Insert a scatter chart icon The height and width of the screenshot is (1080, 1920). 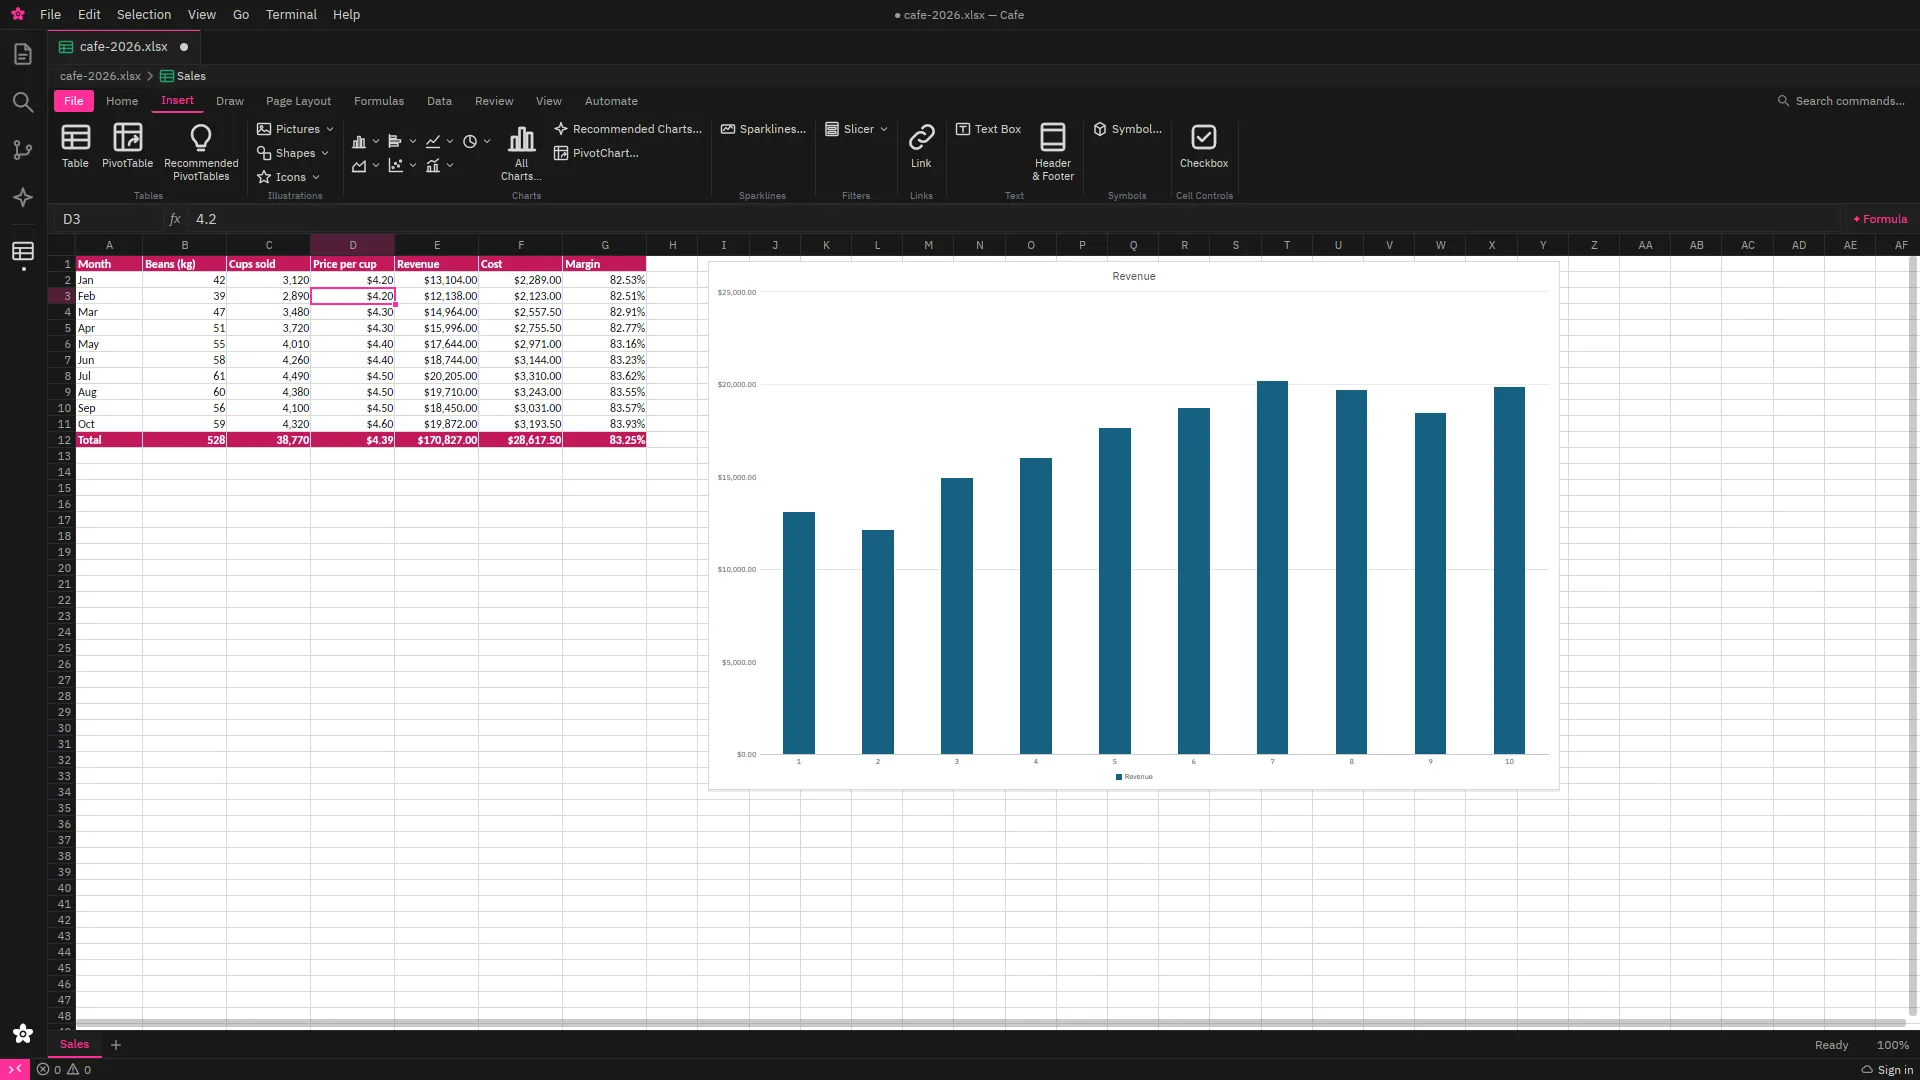[396, 165]
